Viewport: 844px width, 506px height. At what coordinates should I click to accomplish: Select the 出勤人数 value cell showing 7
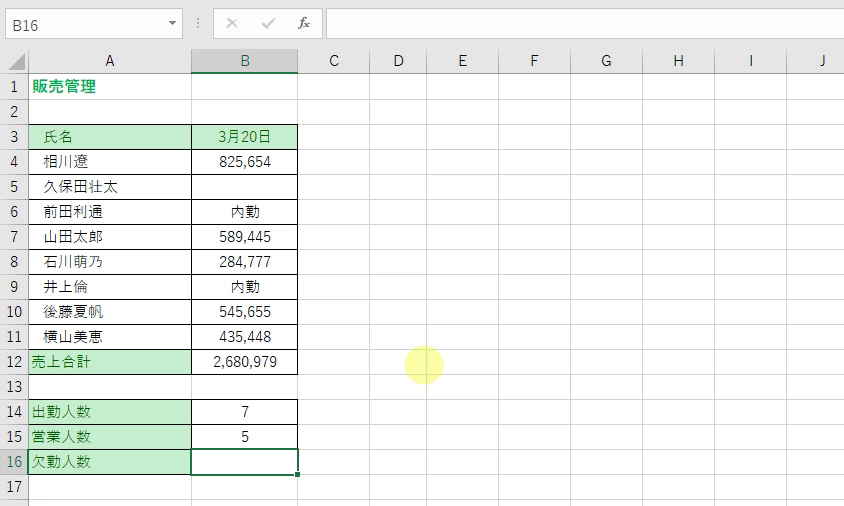tap(244, 412)
